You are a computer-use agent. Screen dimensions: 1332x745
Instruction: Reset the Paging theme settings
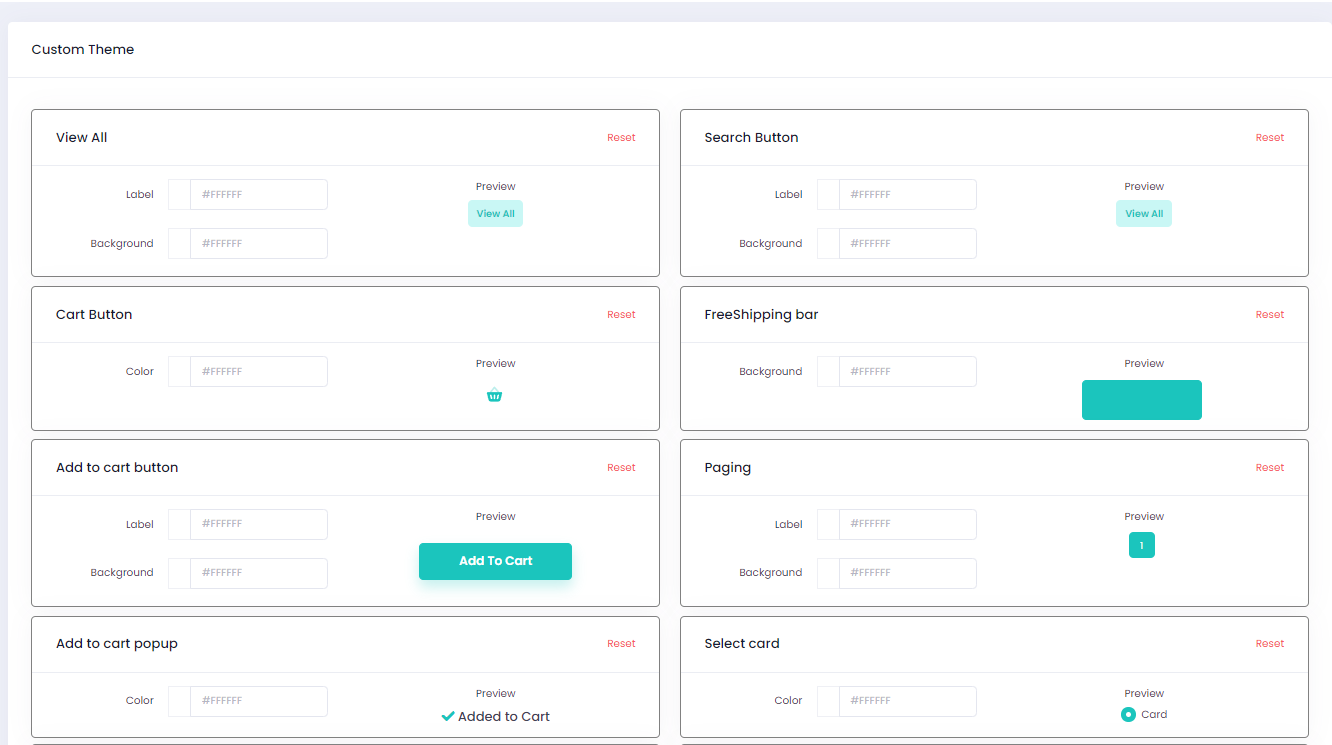pyautogui.click(x=1270, y=468)
